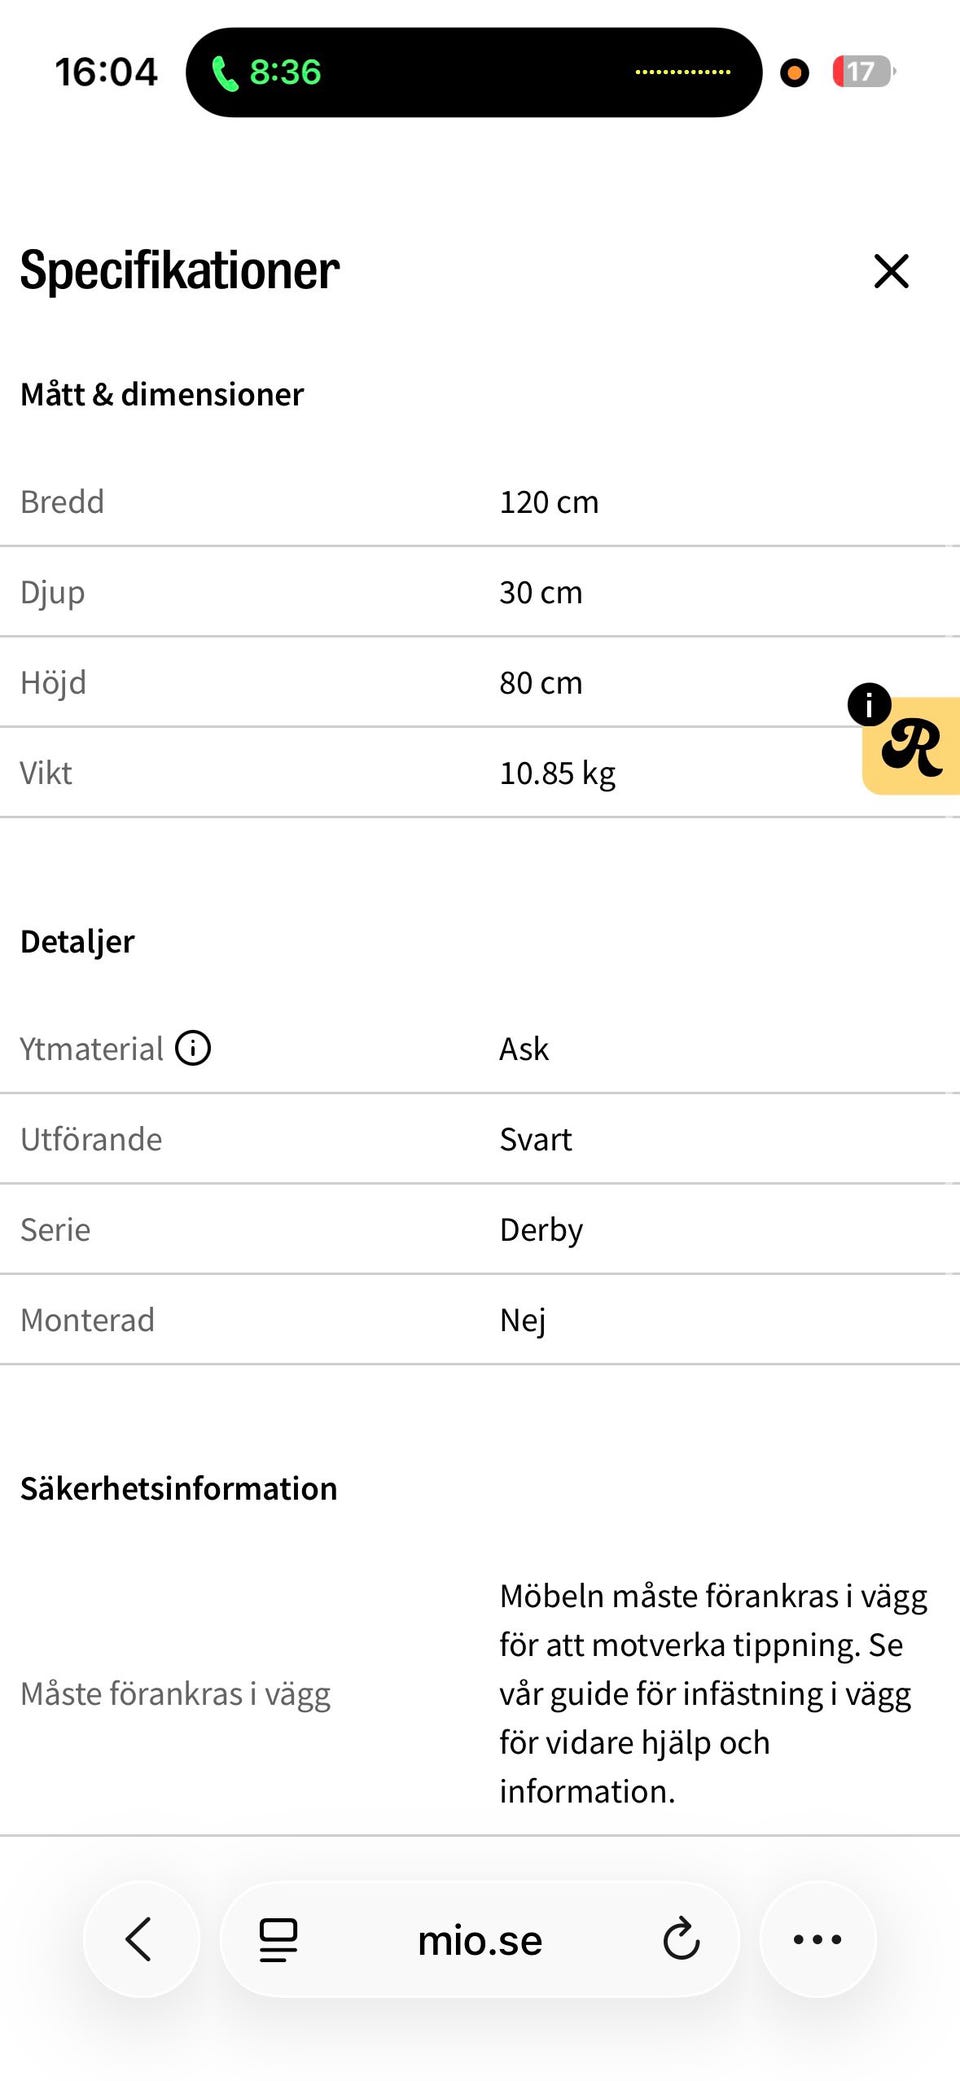Image resolution: width=960 pixels, height=2081 pixels.
Task: Tap the green phone call indicator
Action: pyautogui.click(x=225, y=73)
